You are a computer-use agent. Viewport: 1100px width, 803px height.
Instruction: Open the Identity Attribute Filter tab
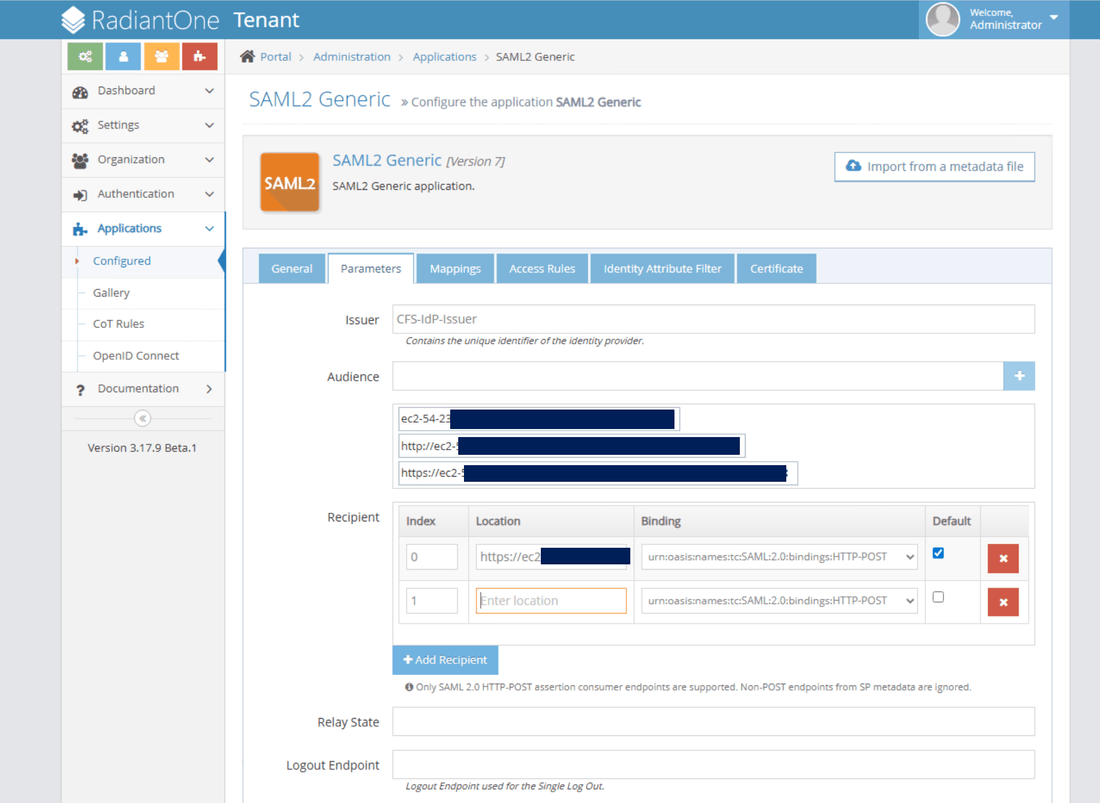pyautogui.click(x=662, y=269)
